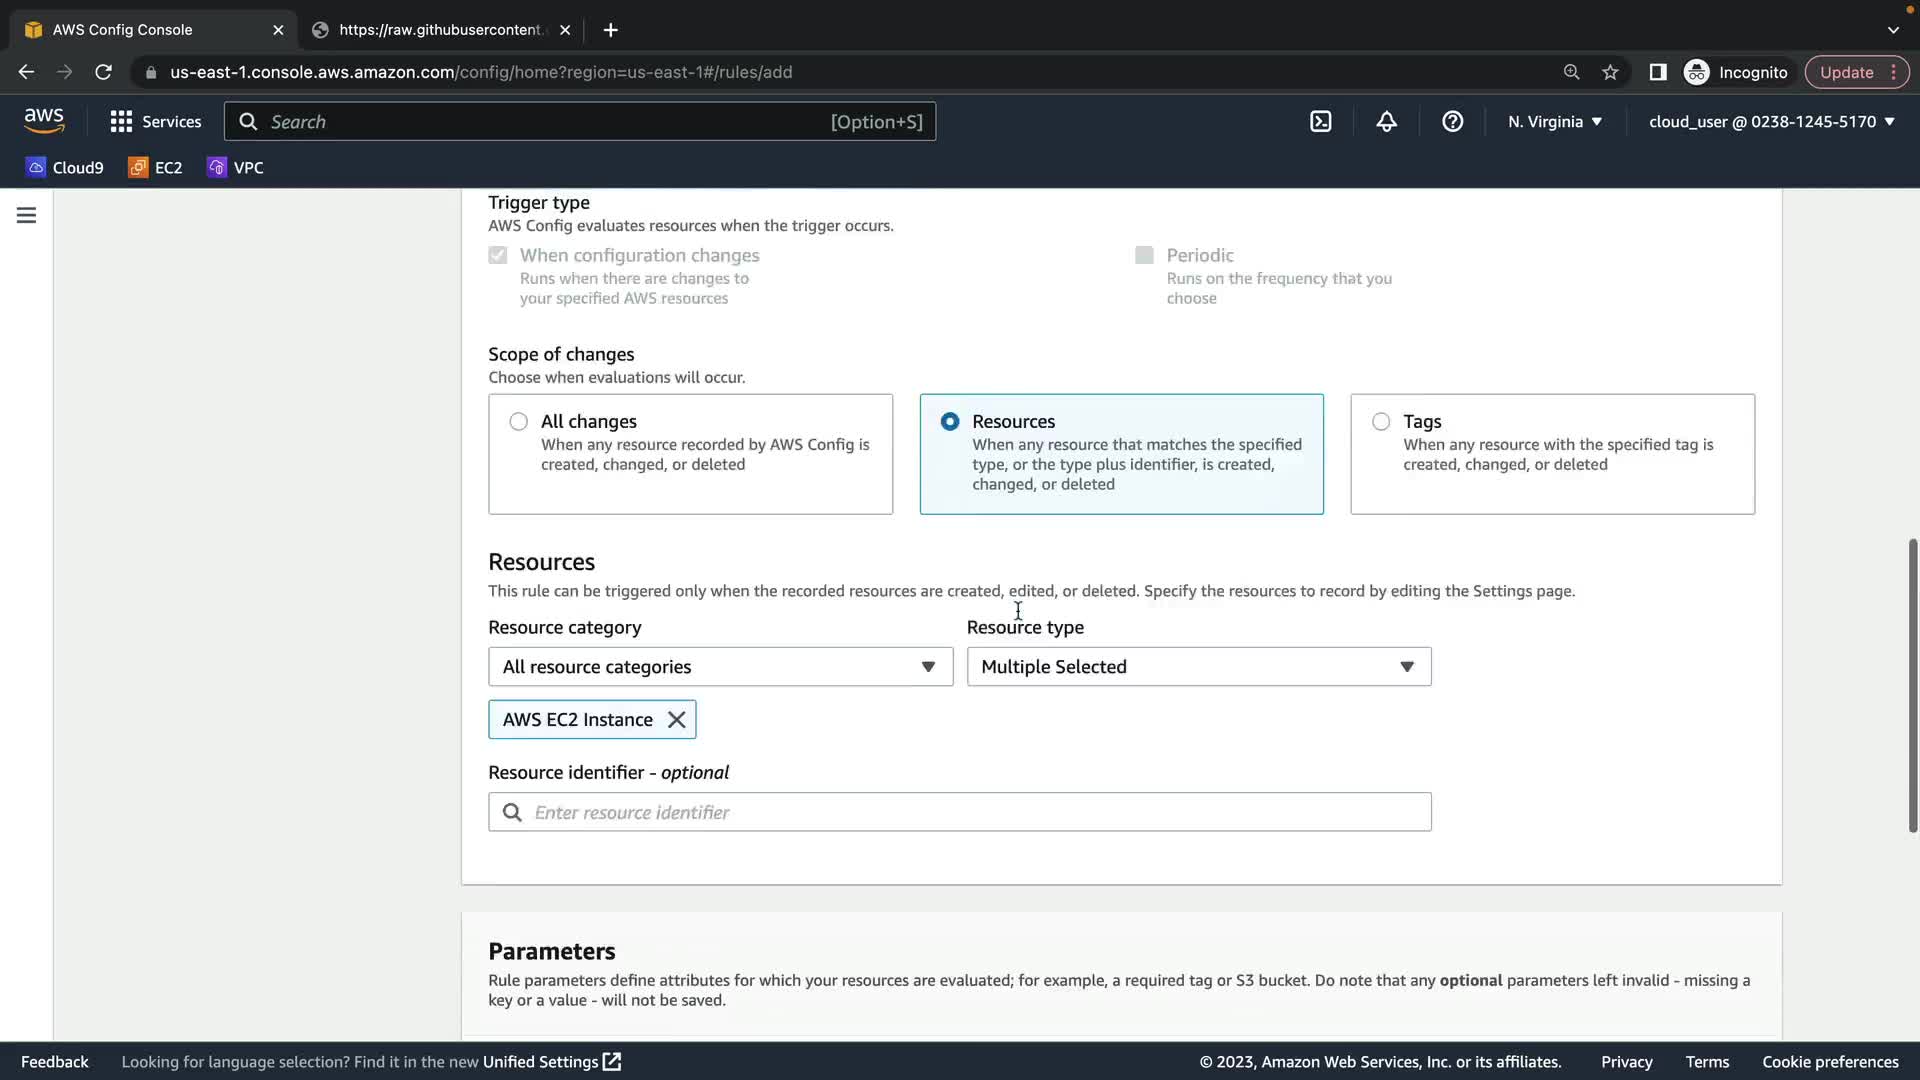Select the Resources scope radio button
1920x1080 pixels.
point(950,422)
